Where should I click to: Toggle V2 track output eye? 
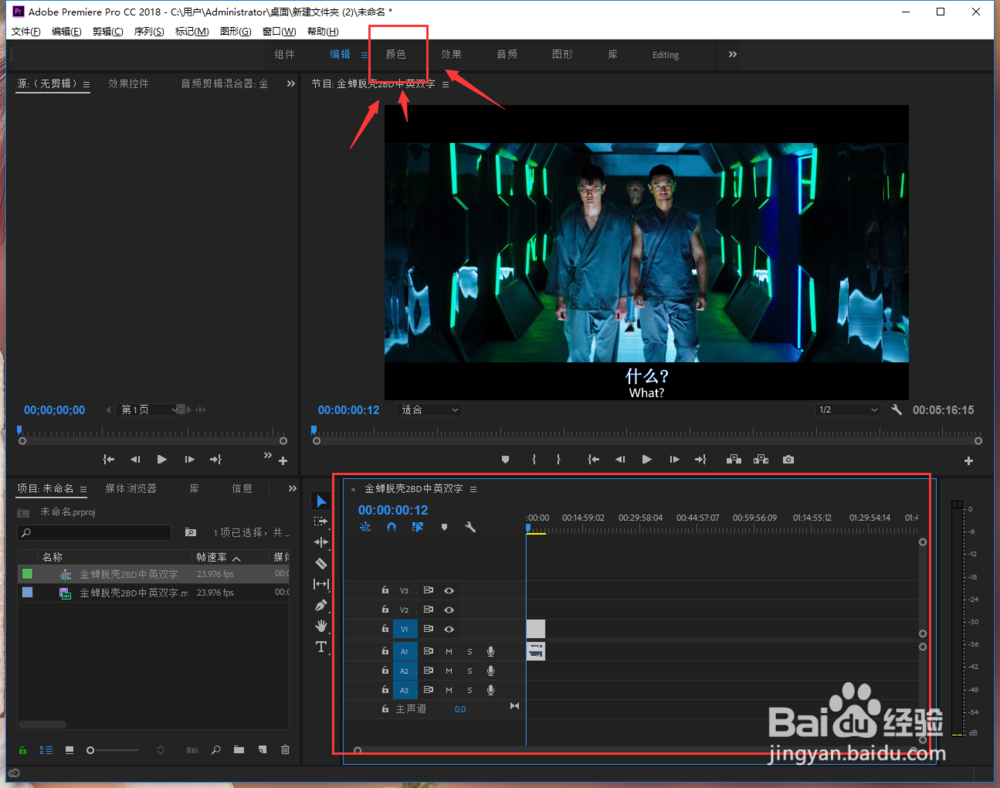click(449, 610)
